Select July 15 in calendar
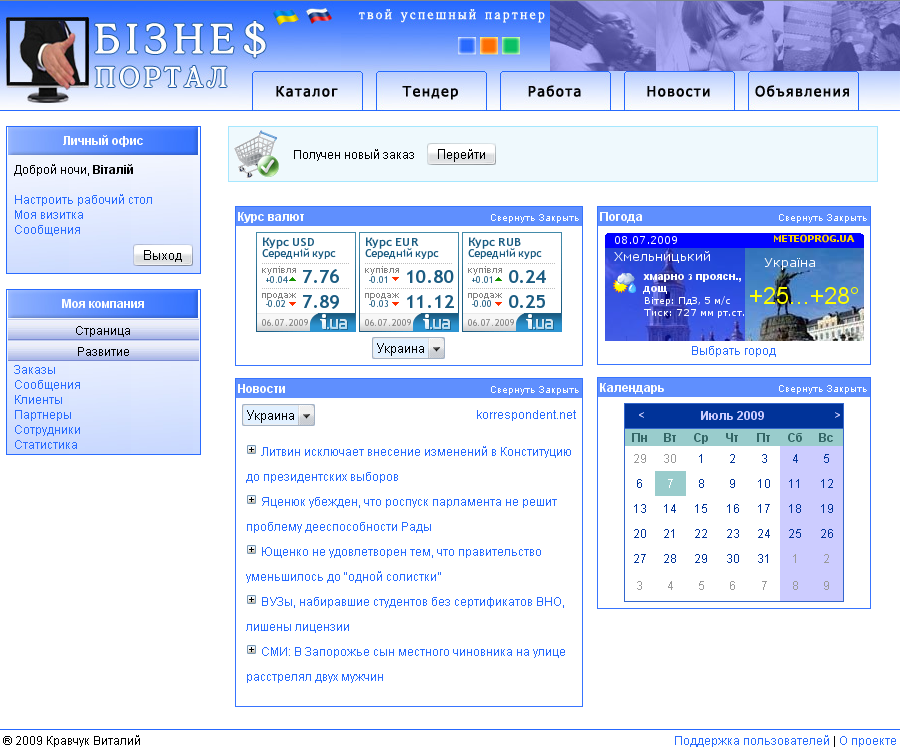The image size is (900, 751). (701, 509)
